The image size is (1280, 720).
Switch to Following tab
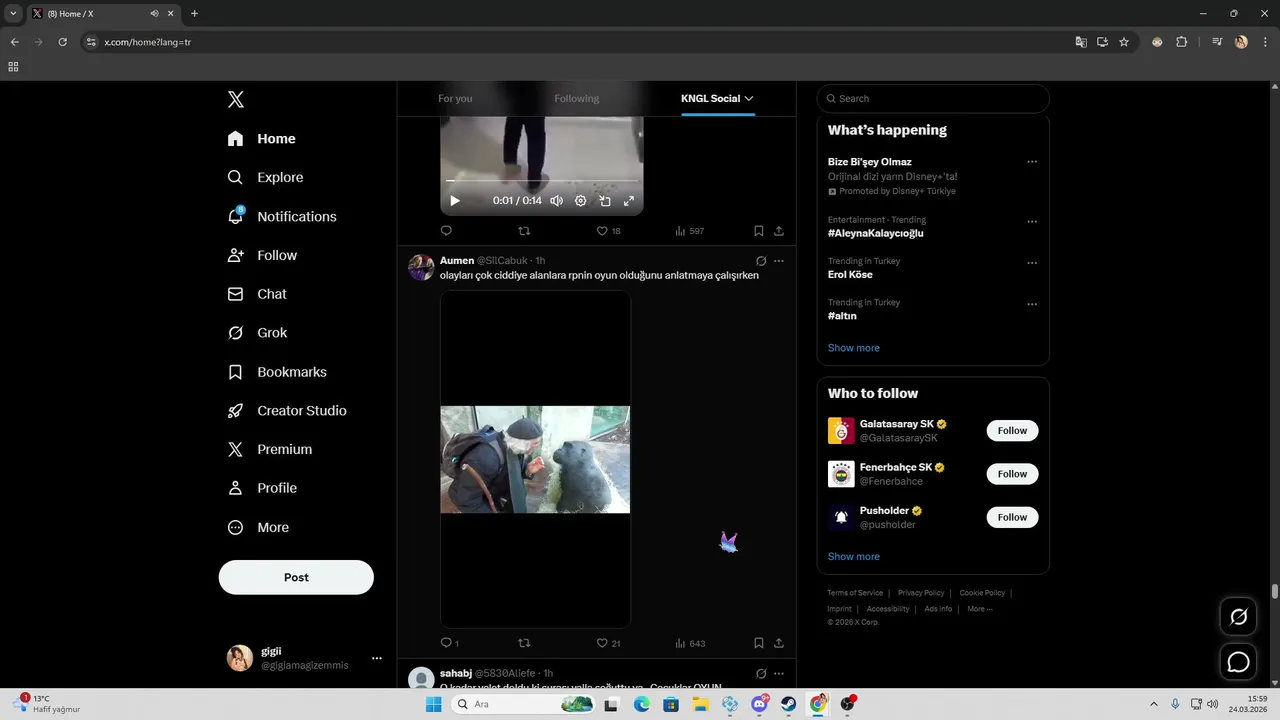pyautogui.click(x=577, y=98)
